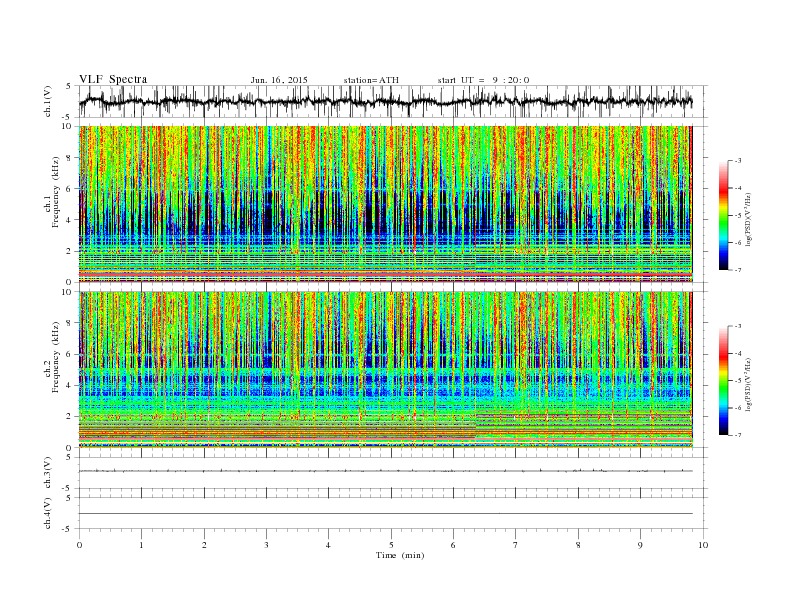Click the time axis tick label "3"
The width and height of the screenshot is (792, 612).
pyautogui.click(x=266, y=545)
